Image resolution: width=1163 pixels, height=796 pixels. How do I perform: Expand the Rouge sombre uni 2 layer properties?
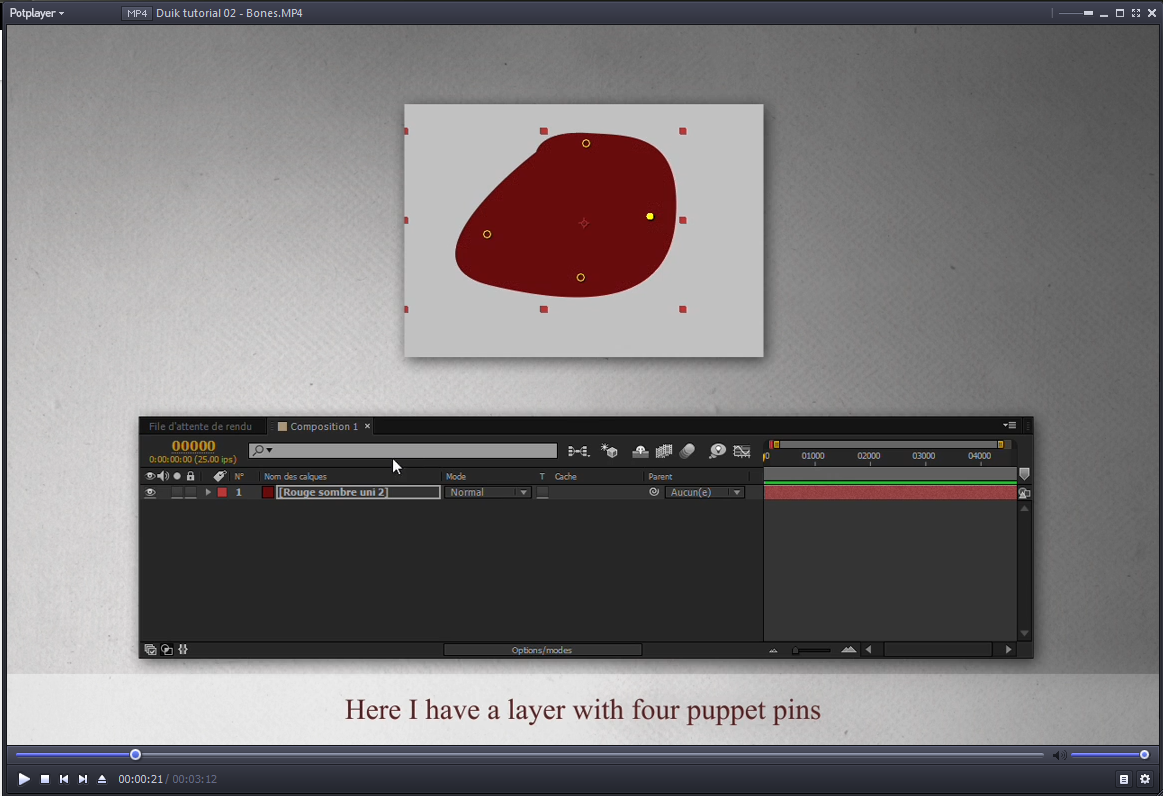pyautogui.click(x=208, y=492)
